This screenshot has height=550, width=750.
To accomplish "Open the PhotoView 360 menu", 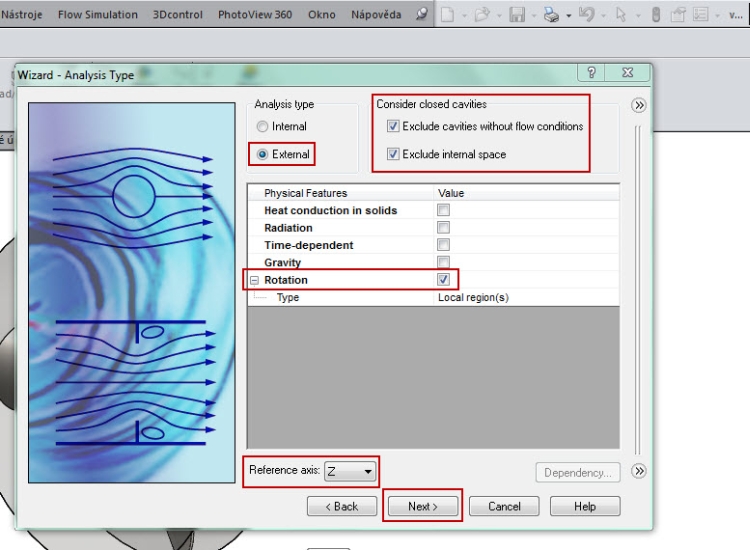I will (255, 15).
